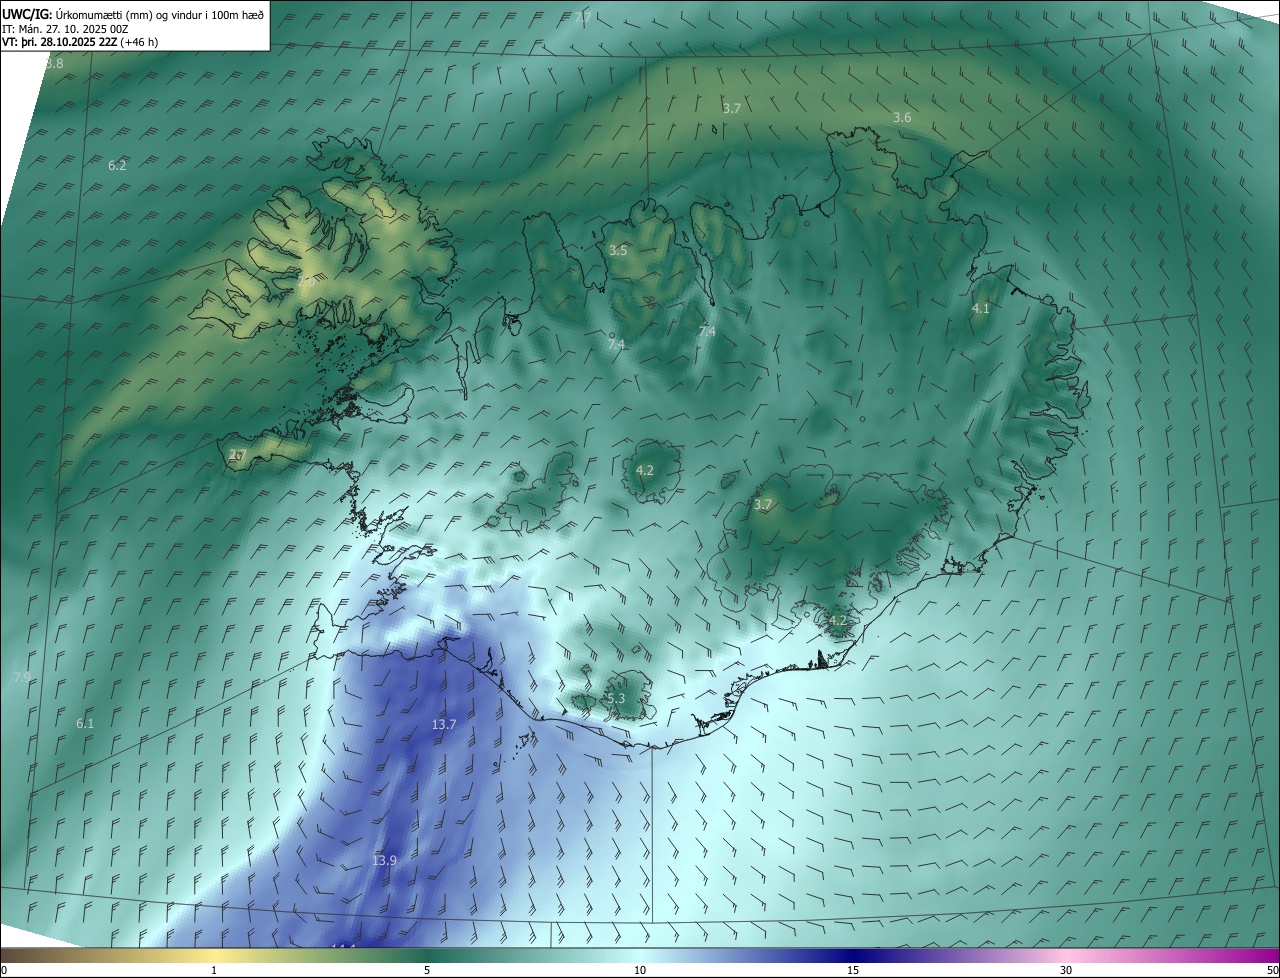Click the '10' tick label on the color scale
Screen dimensions: 1280x978
coord(640,970)
